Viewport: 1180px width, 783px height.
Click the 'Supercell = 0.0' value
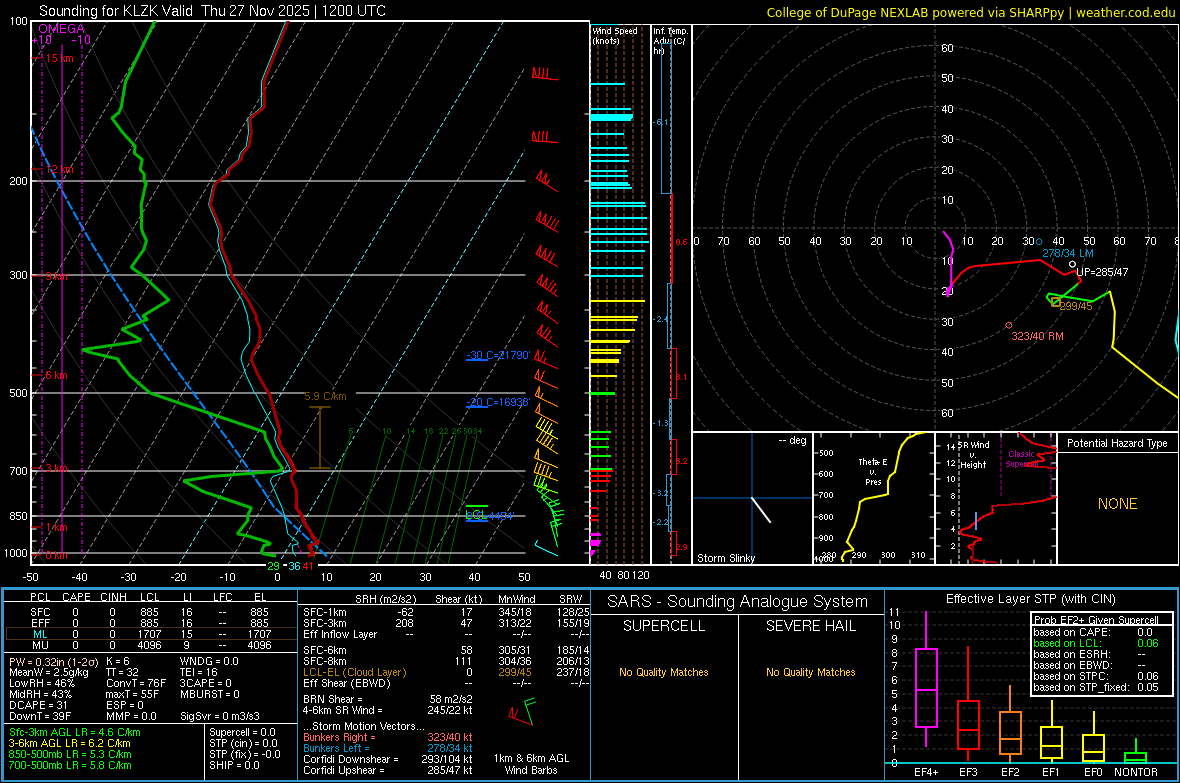(242, 732)
